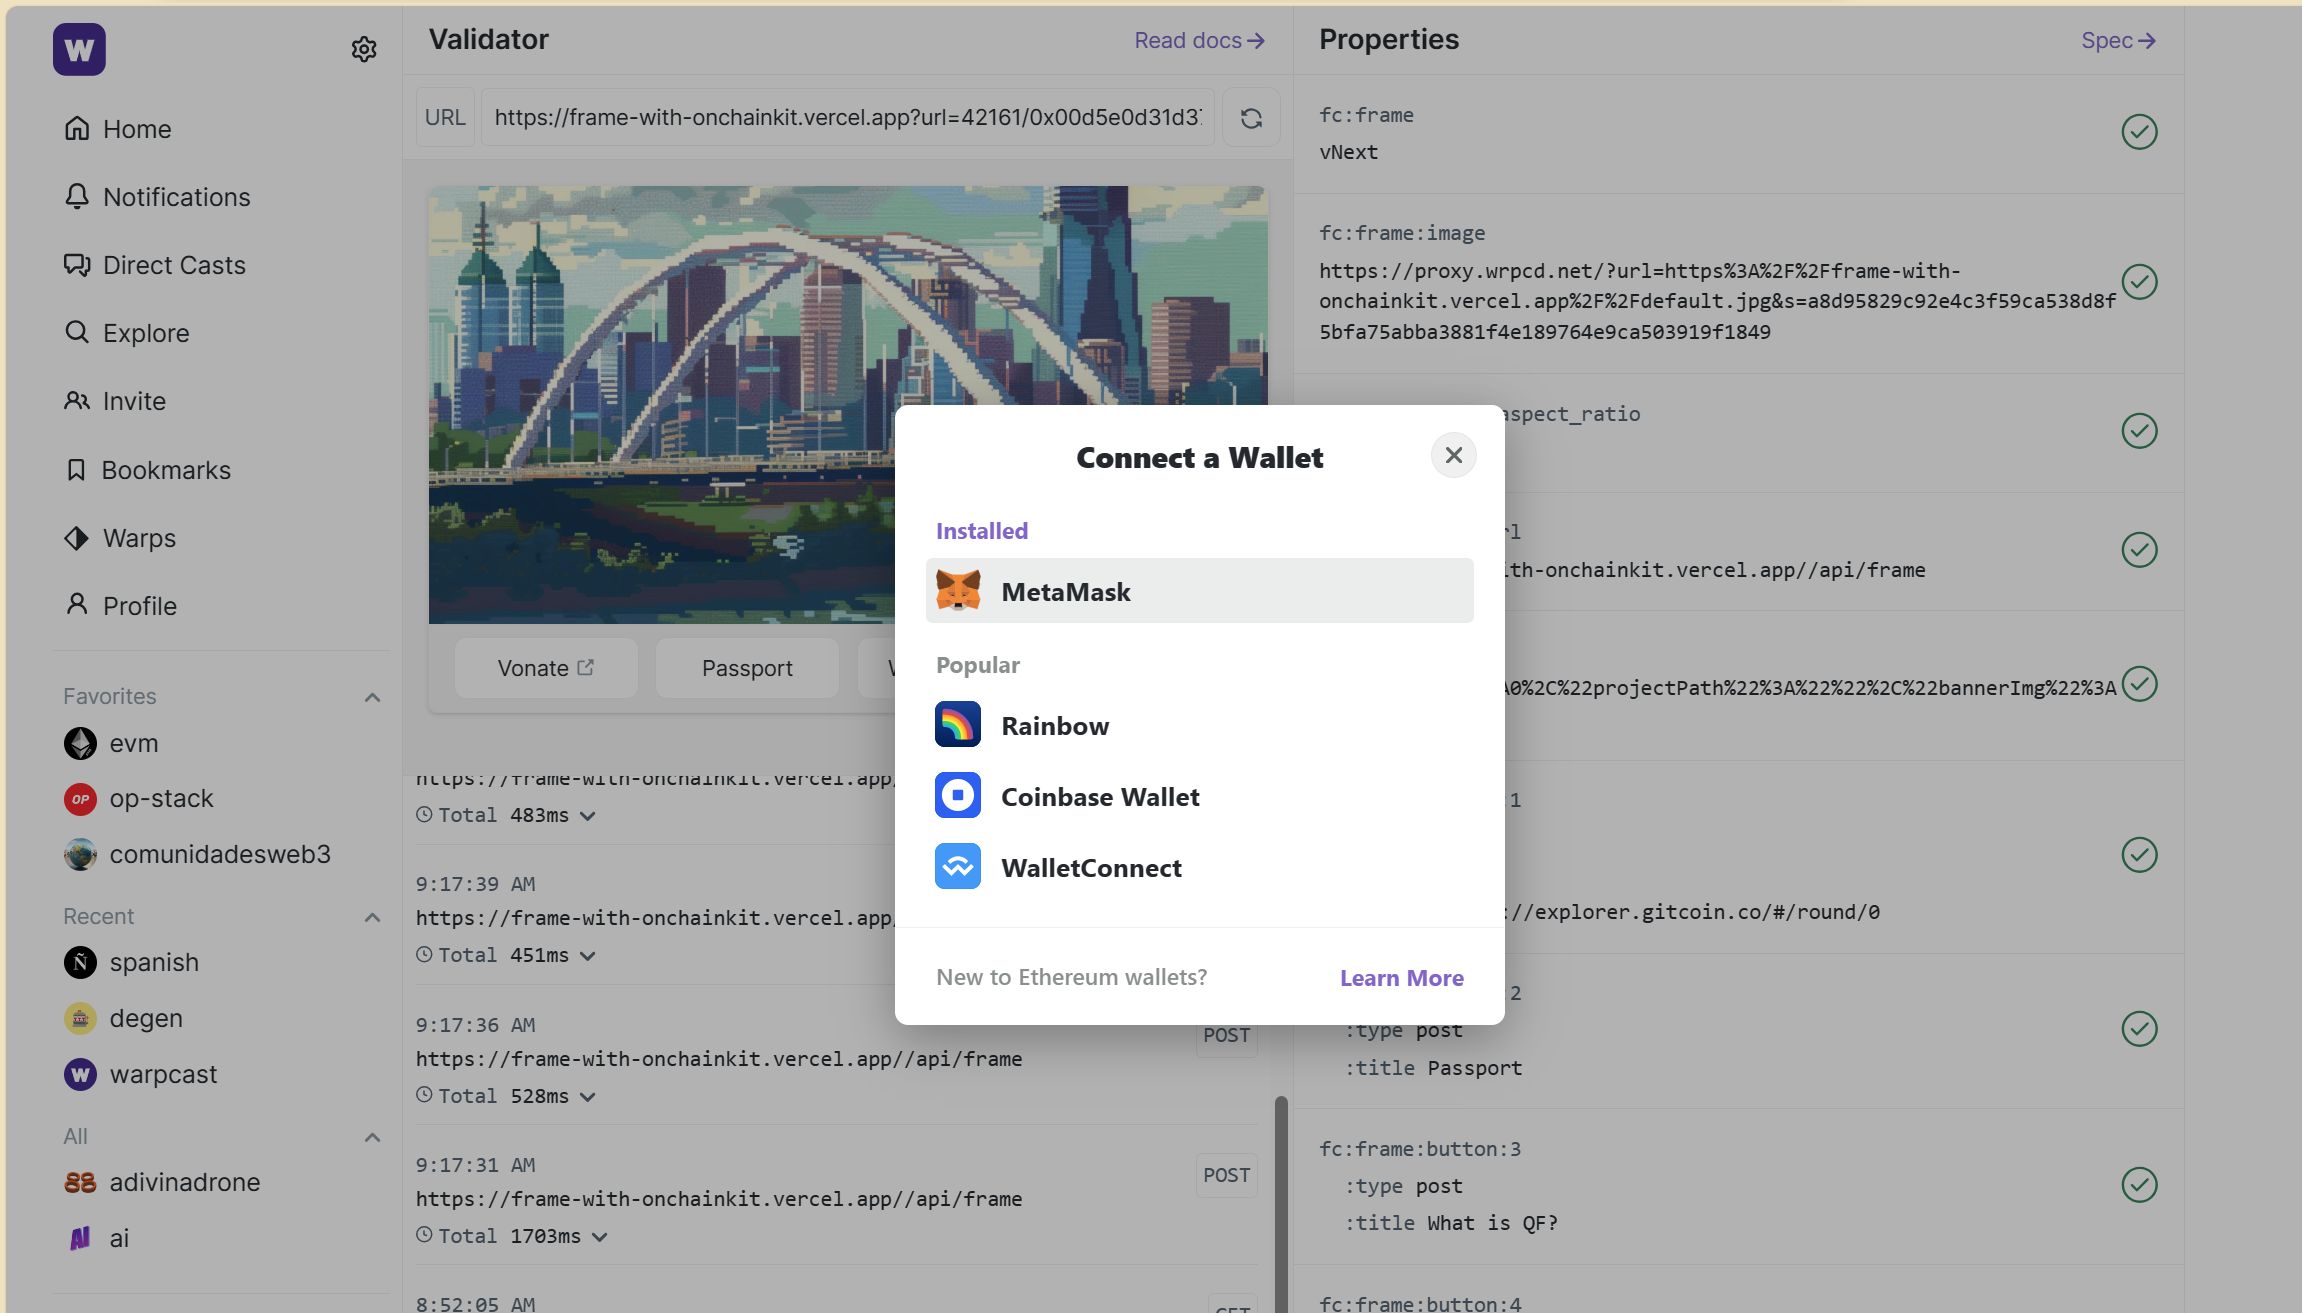The height and width of the screenshot is (1313, 2302).
Task: Select MetaMask as the wallet
Action: pos(1199,591)
